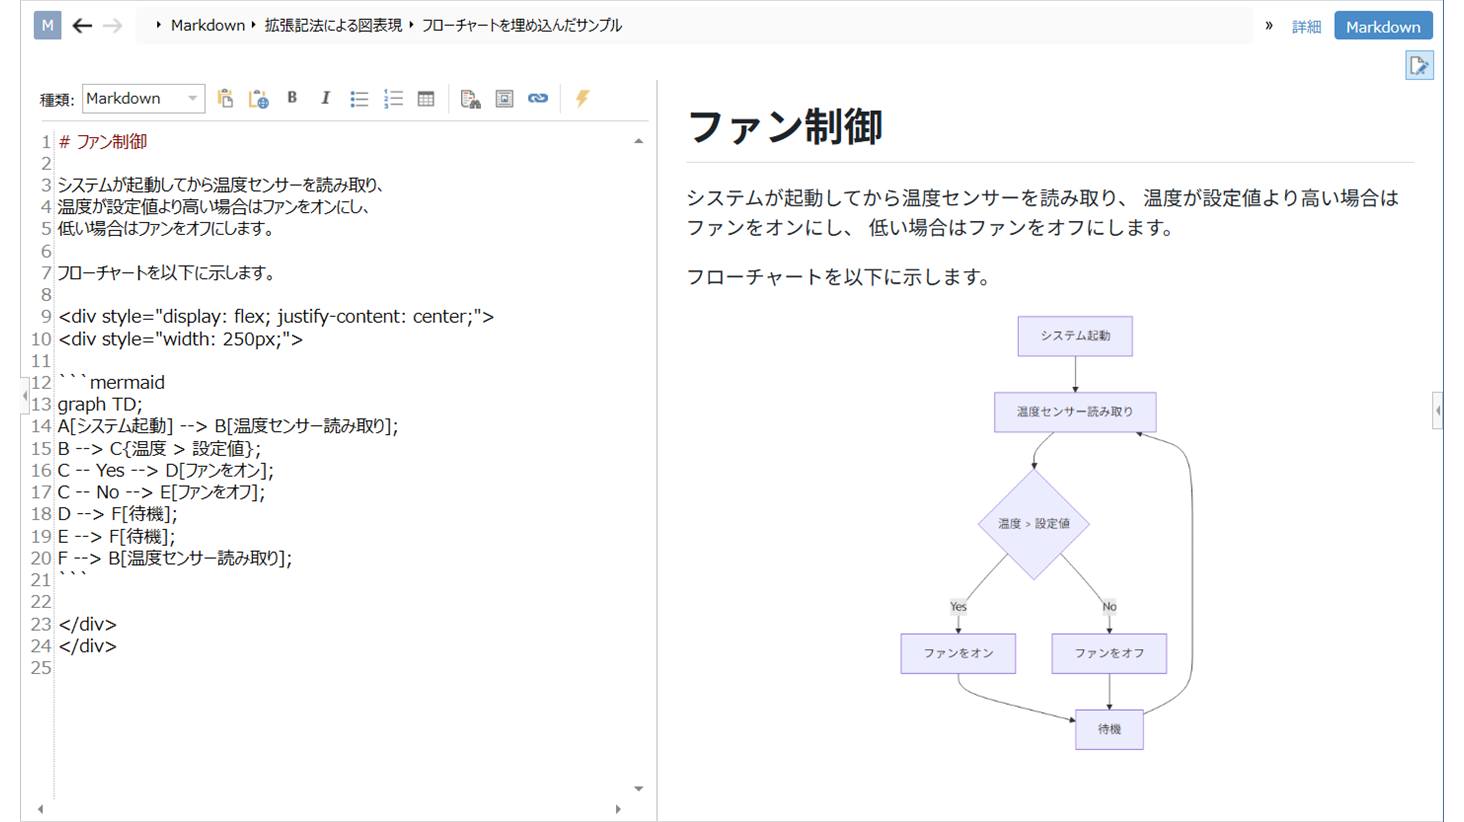Click line 'F --> B[温度センサー読み取り];'

pyautogui.click(x=175, y=558)
